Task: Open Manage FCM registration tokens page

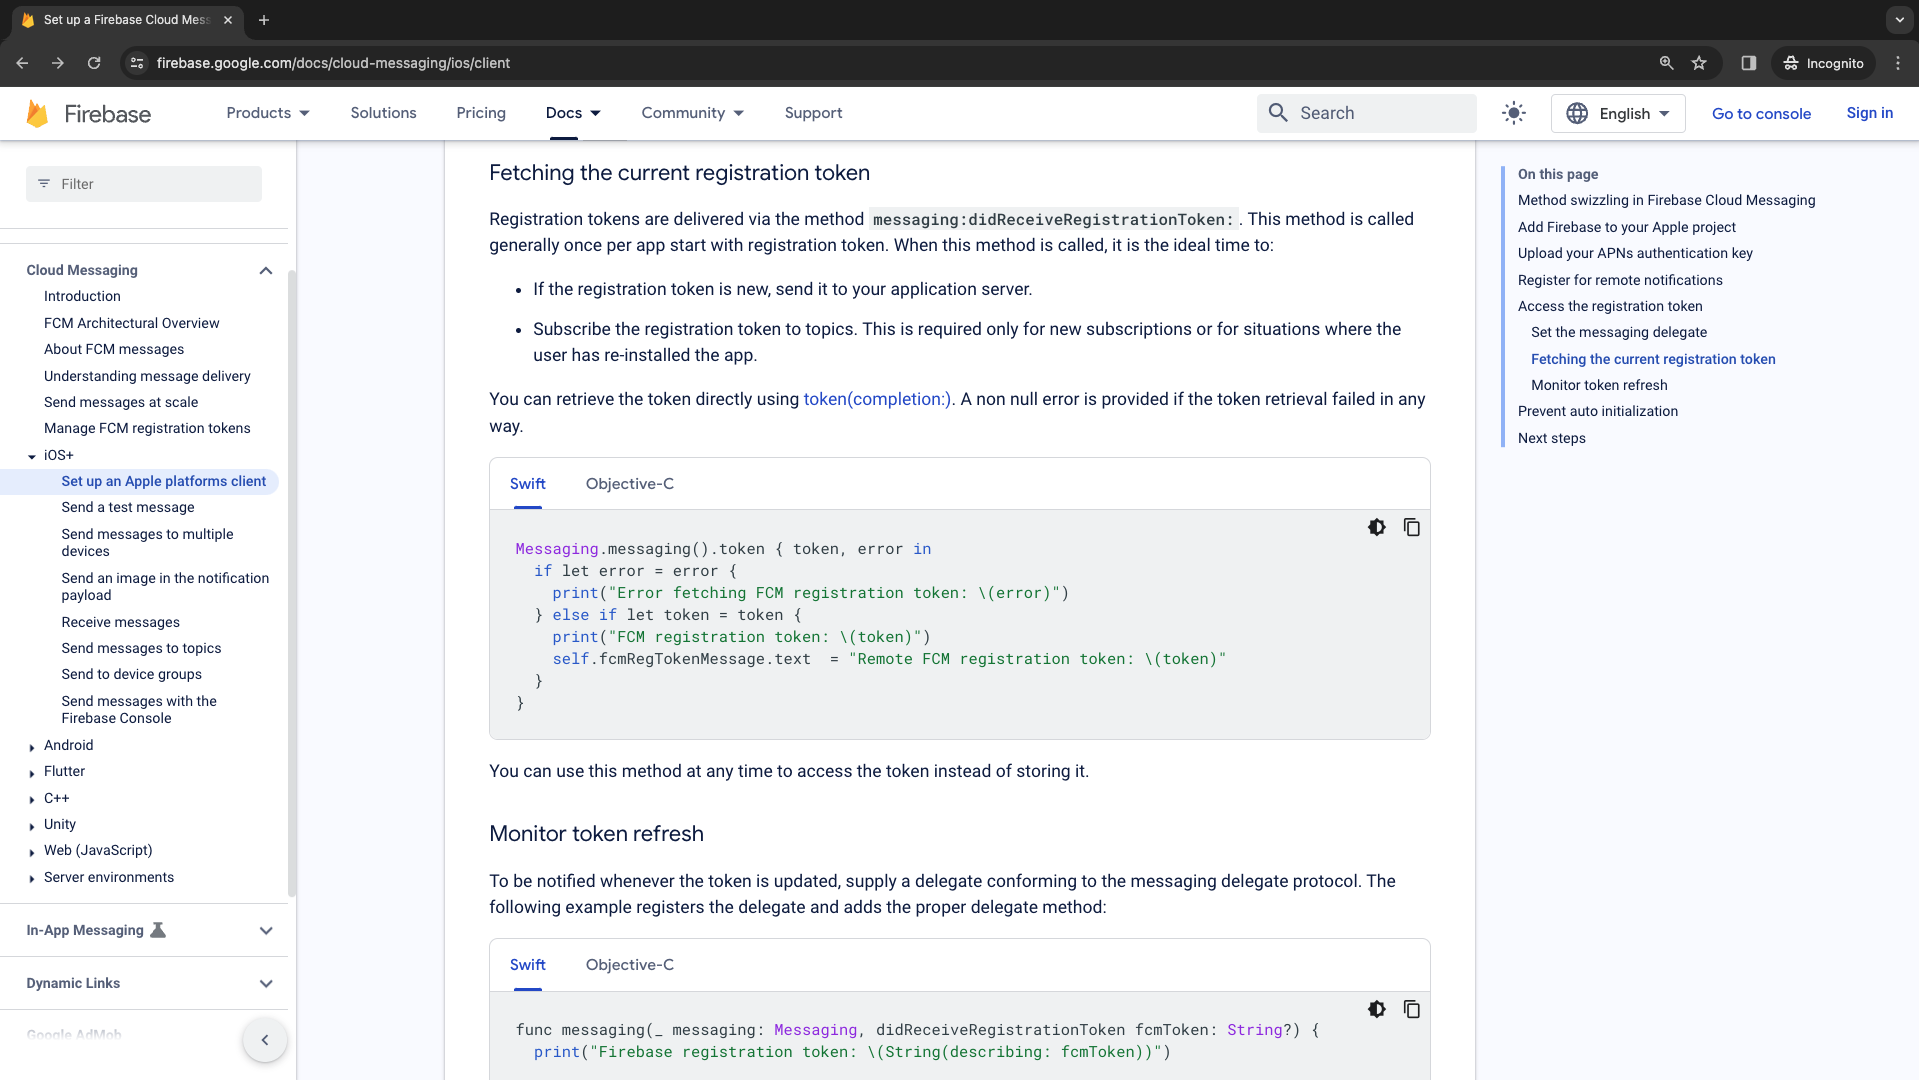Action: pyautogui.click(x=147, y=428)
